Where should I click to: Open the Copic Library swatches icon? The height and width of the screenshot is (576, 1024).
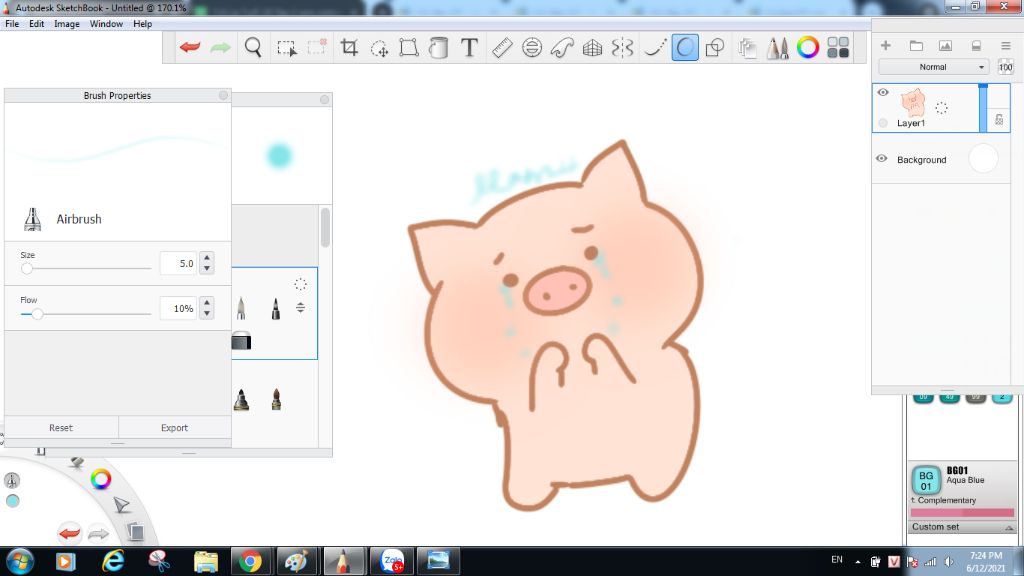pos(838,48)
